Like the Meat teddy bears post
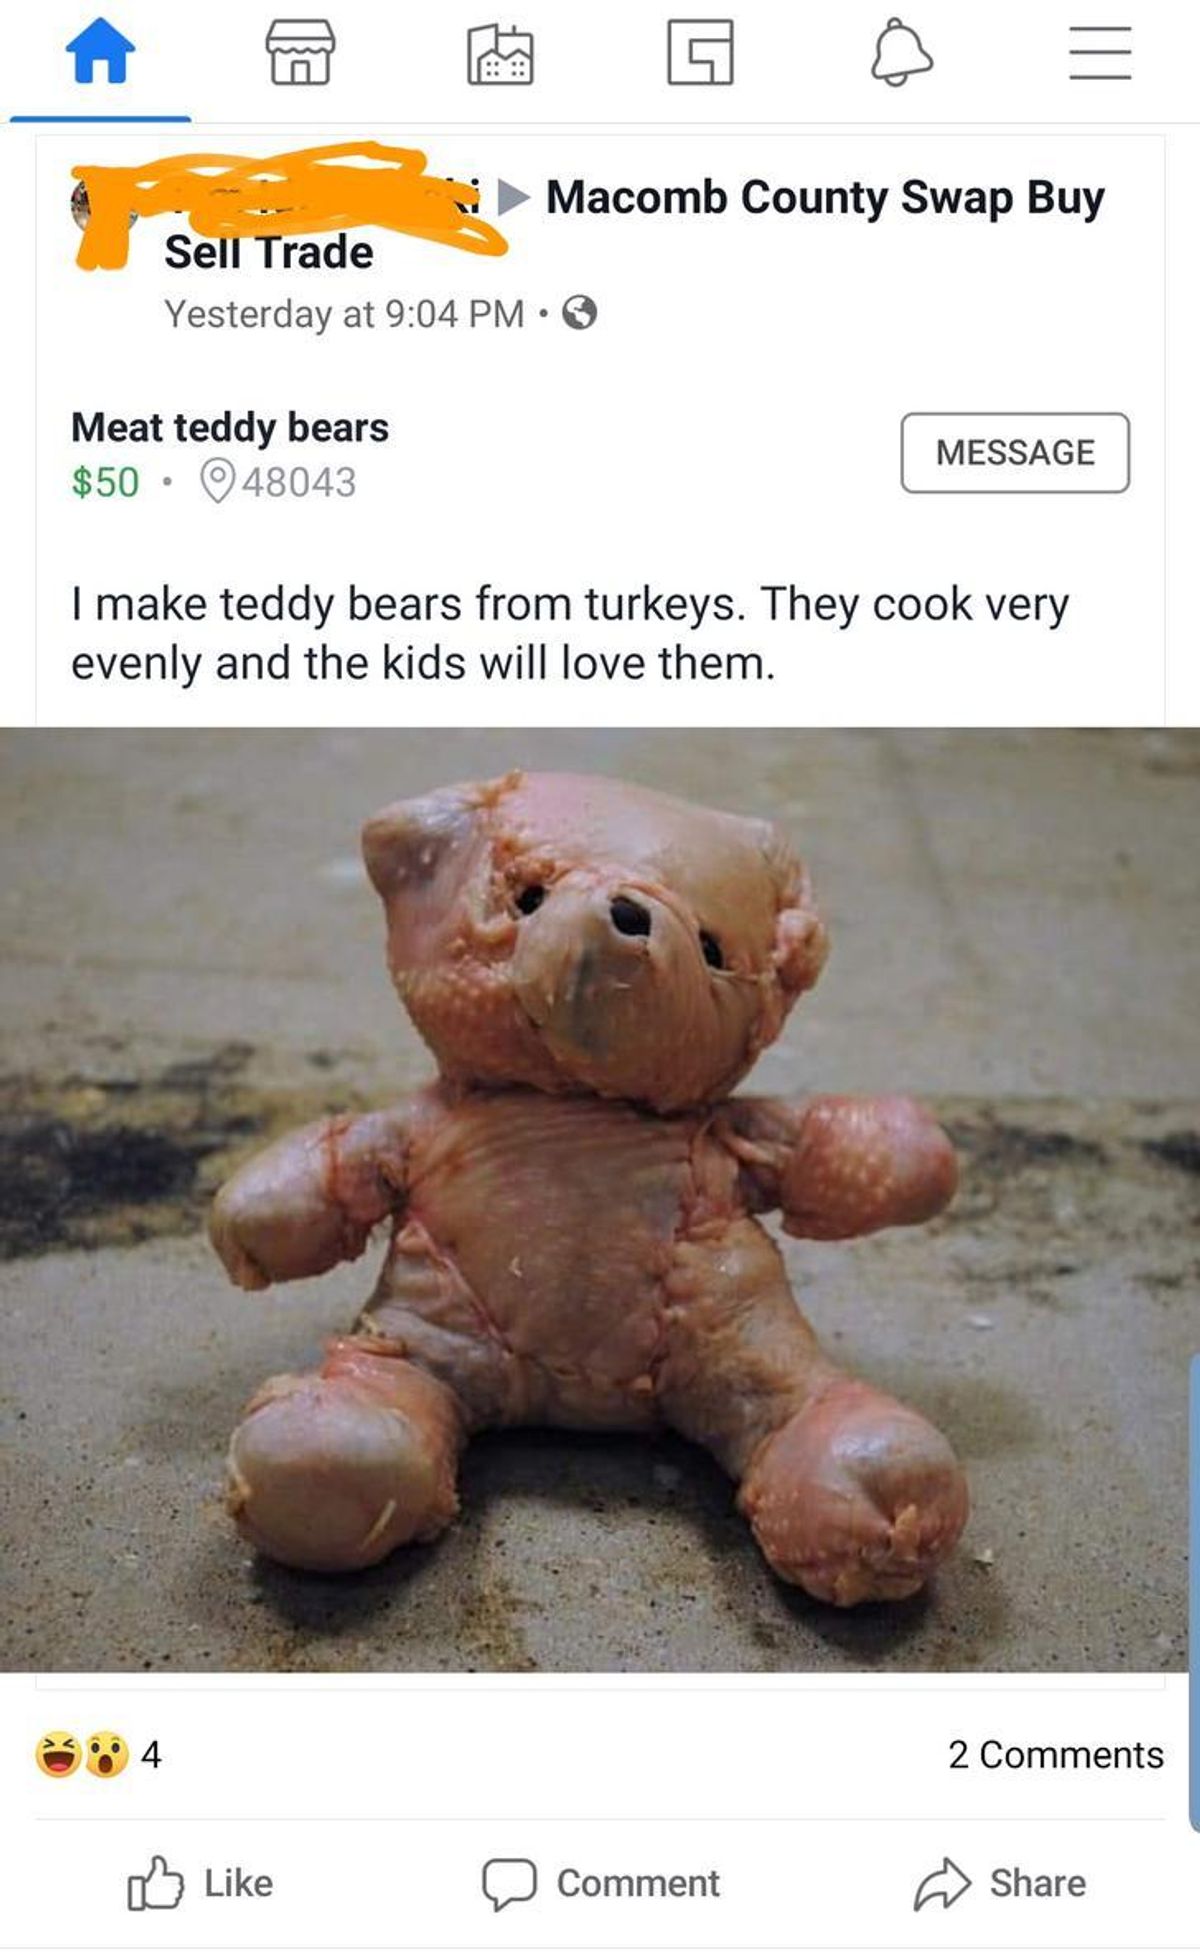The image size is (1200, 1958). click(x=200, y=1883)
